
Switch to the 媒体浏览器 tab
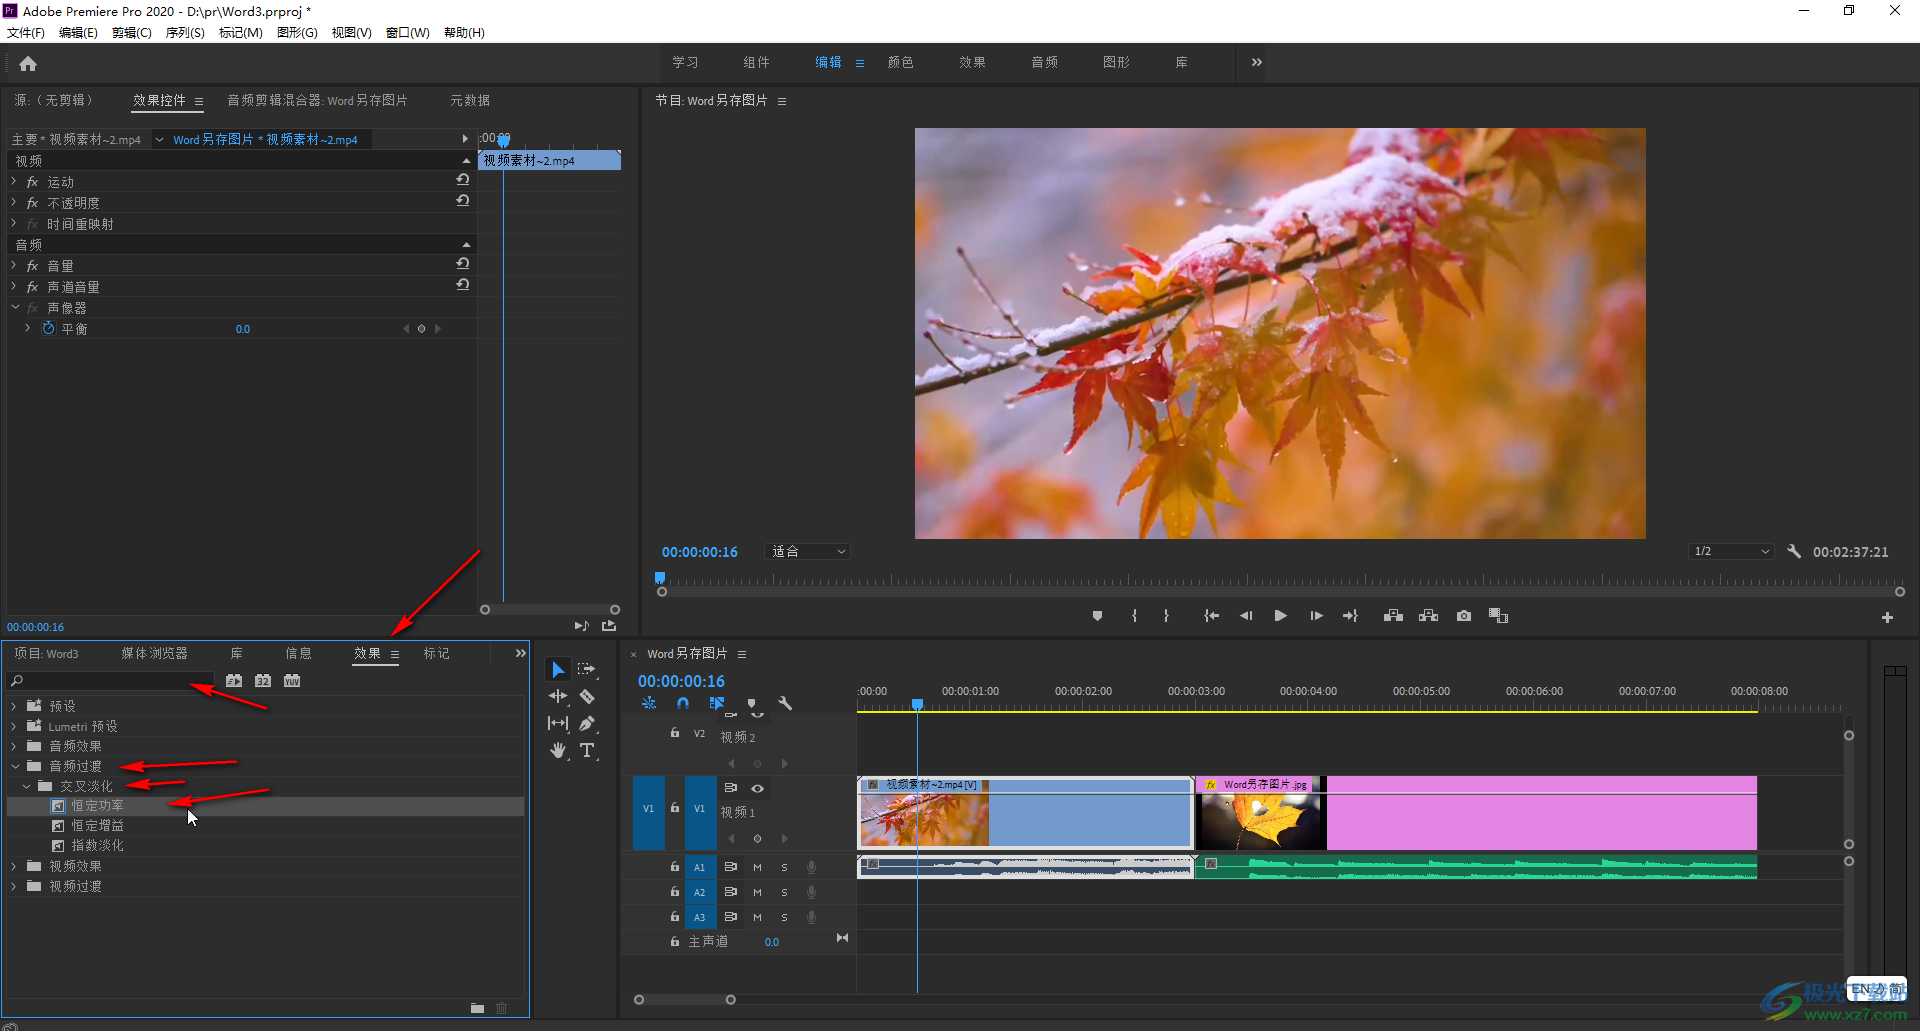(x=154, y=653)
